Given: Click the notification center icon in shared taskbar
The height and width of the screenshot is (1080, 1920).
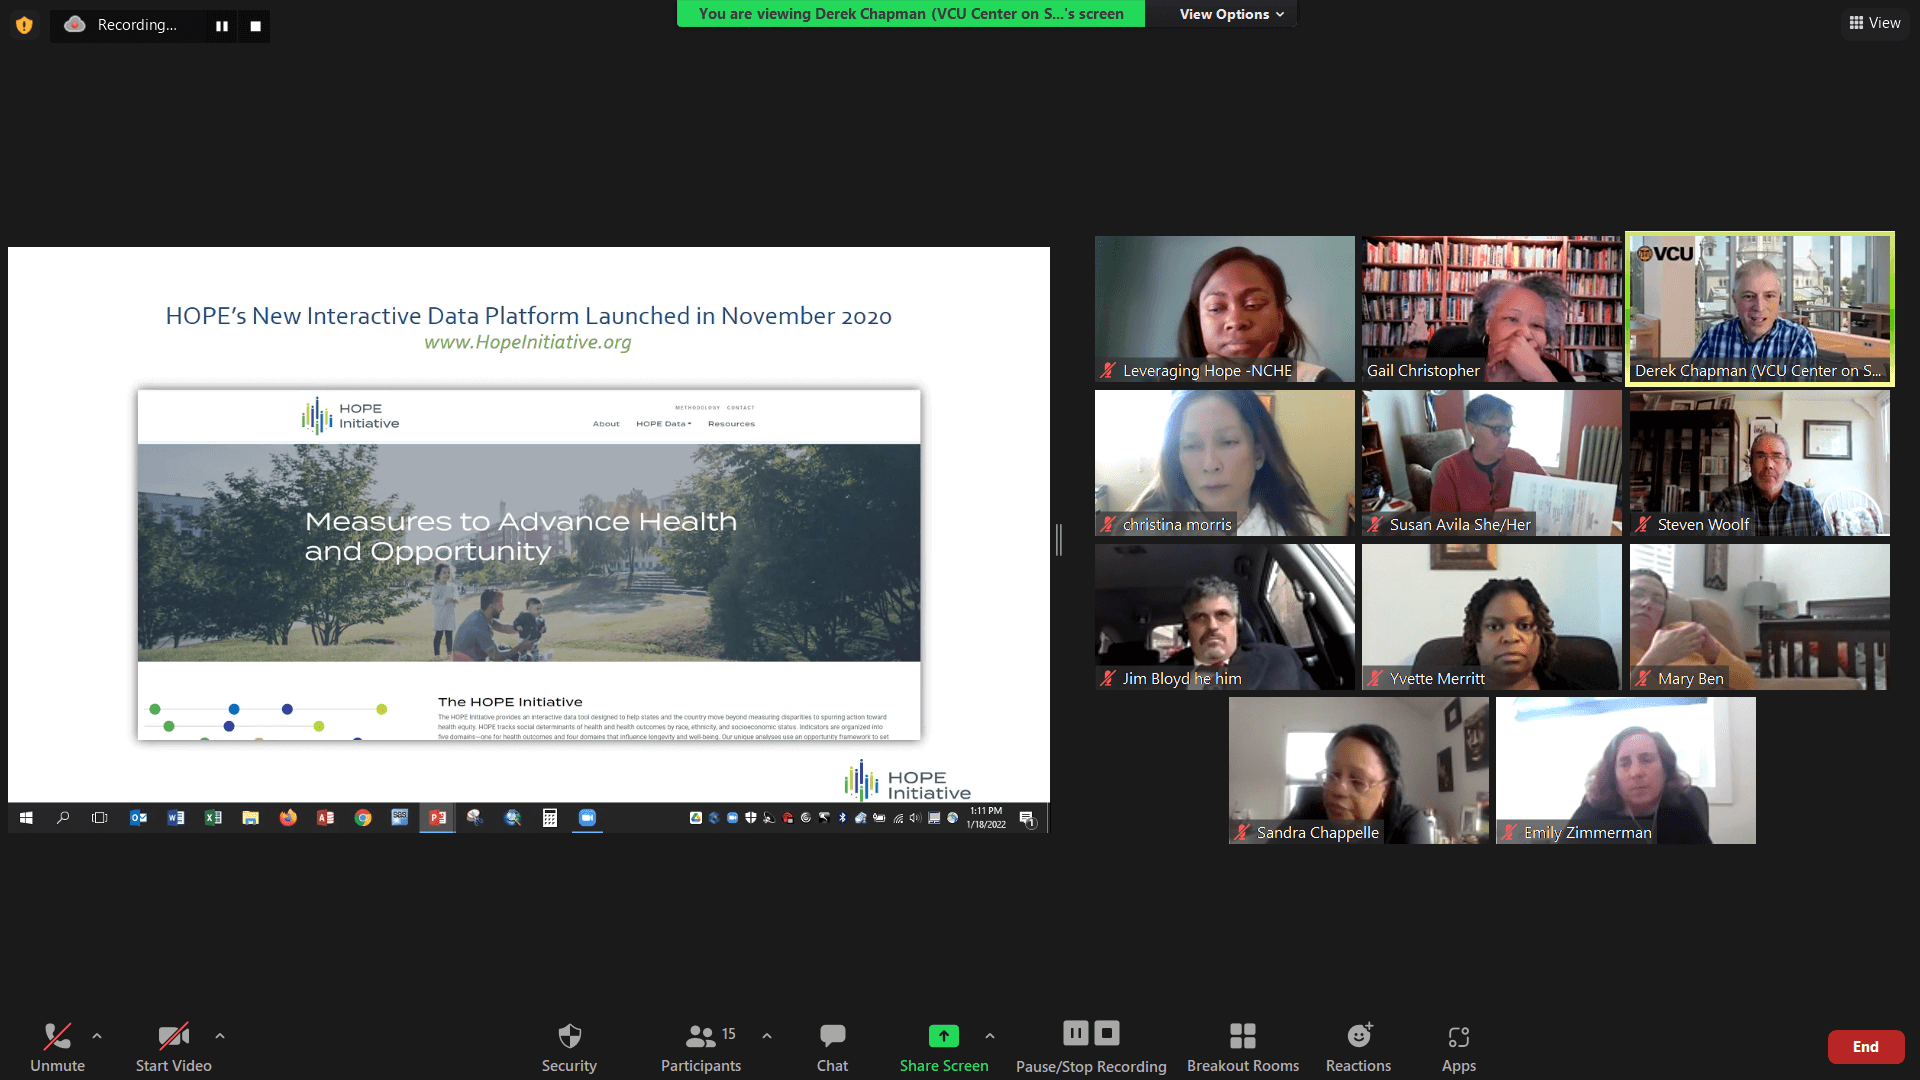Looking at the screenshot, I should tap(1027, 819).
